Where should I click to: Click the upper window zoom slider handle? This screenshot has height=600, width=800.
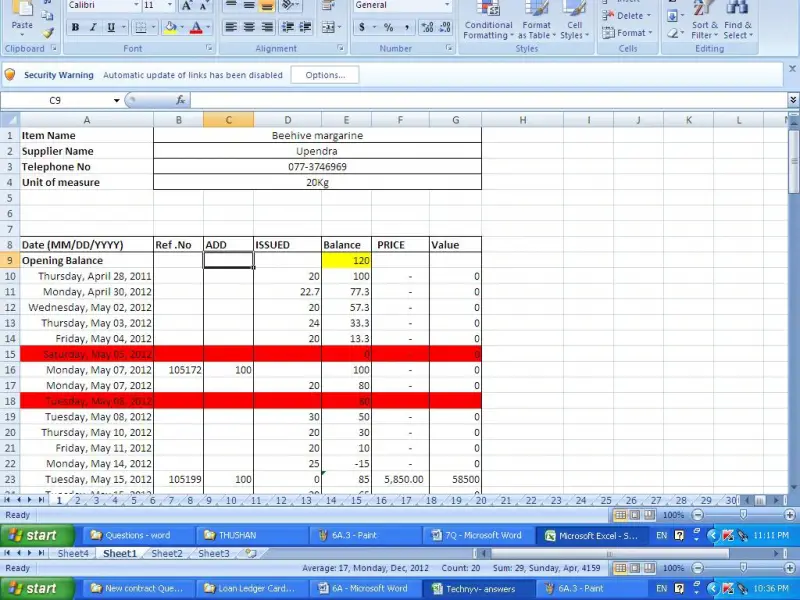pyautogui.click(x=744, y=515)
